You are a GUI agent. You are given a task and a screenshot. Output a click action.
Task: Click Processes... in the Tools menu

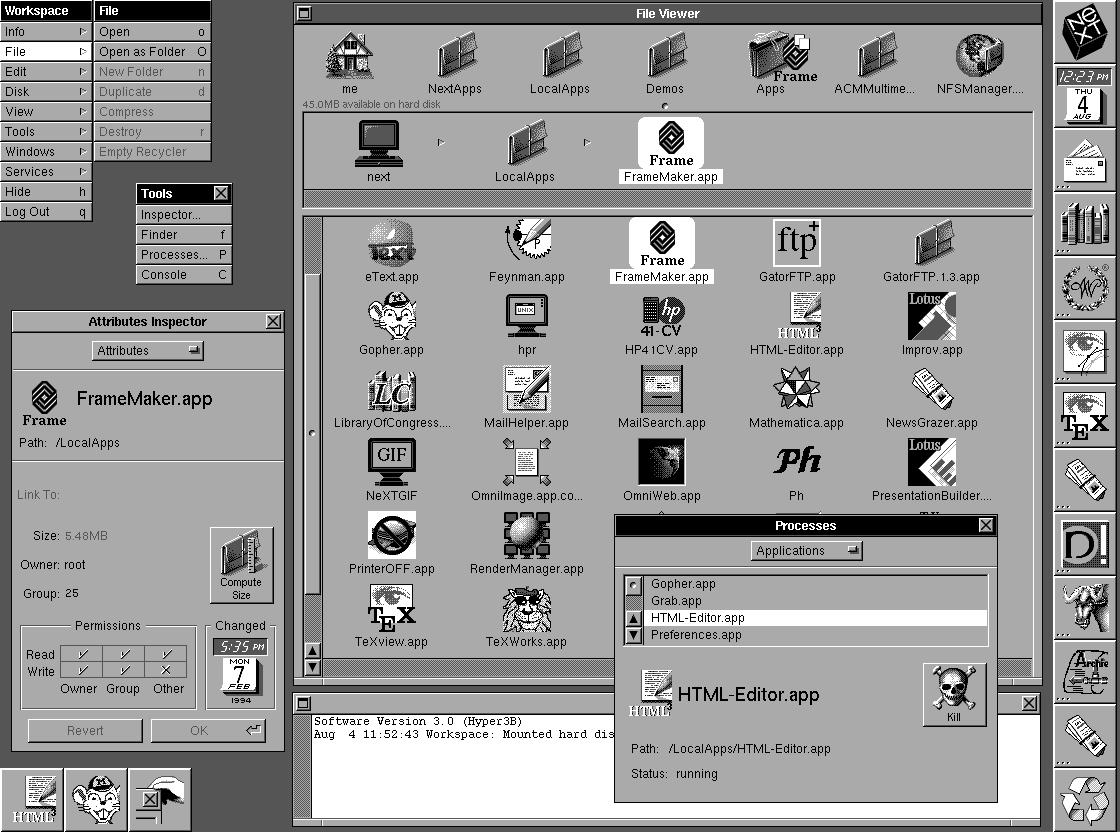tap(184, 254)
